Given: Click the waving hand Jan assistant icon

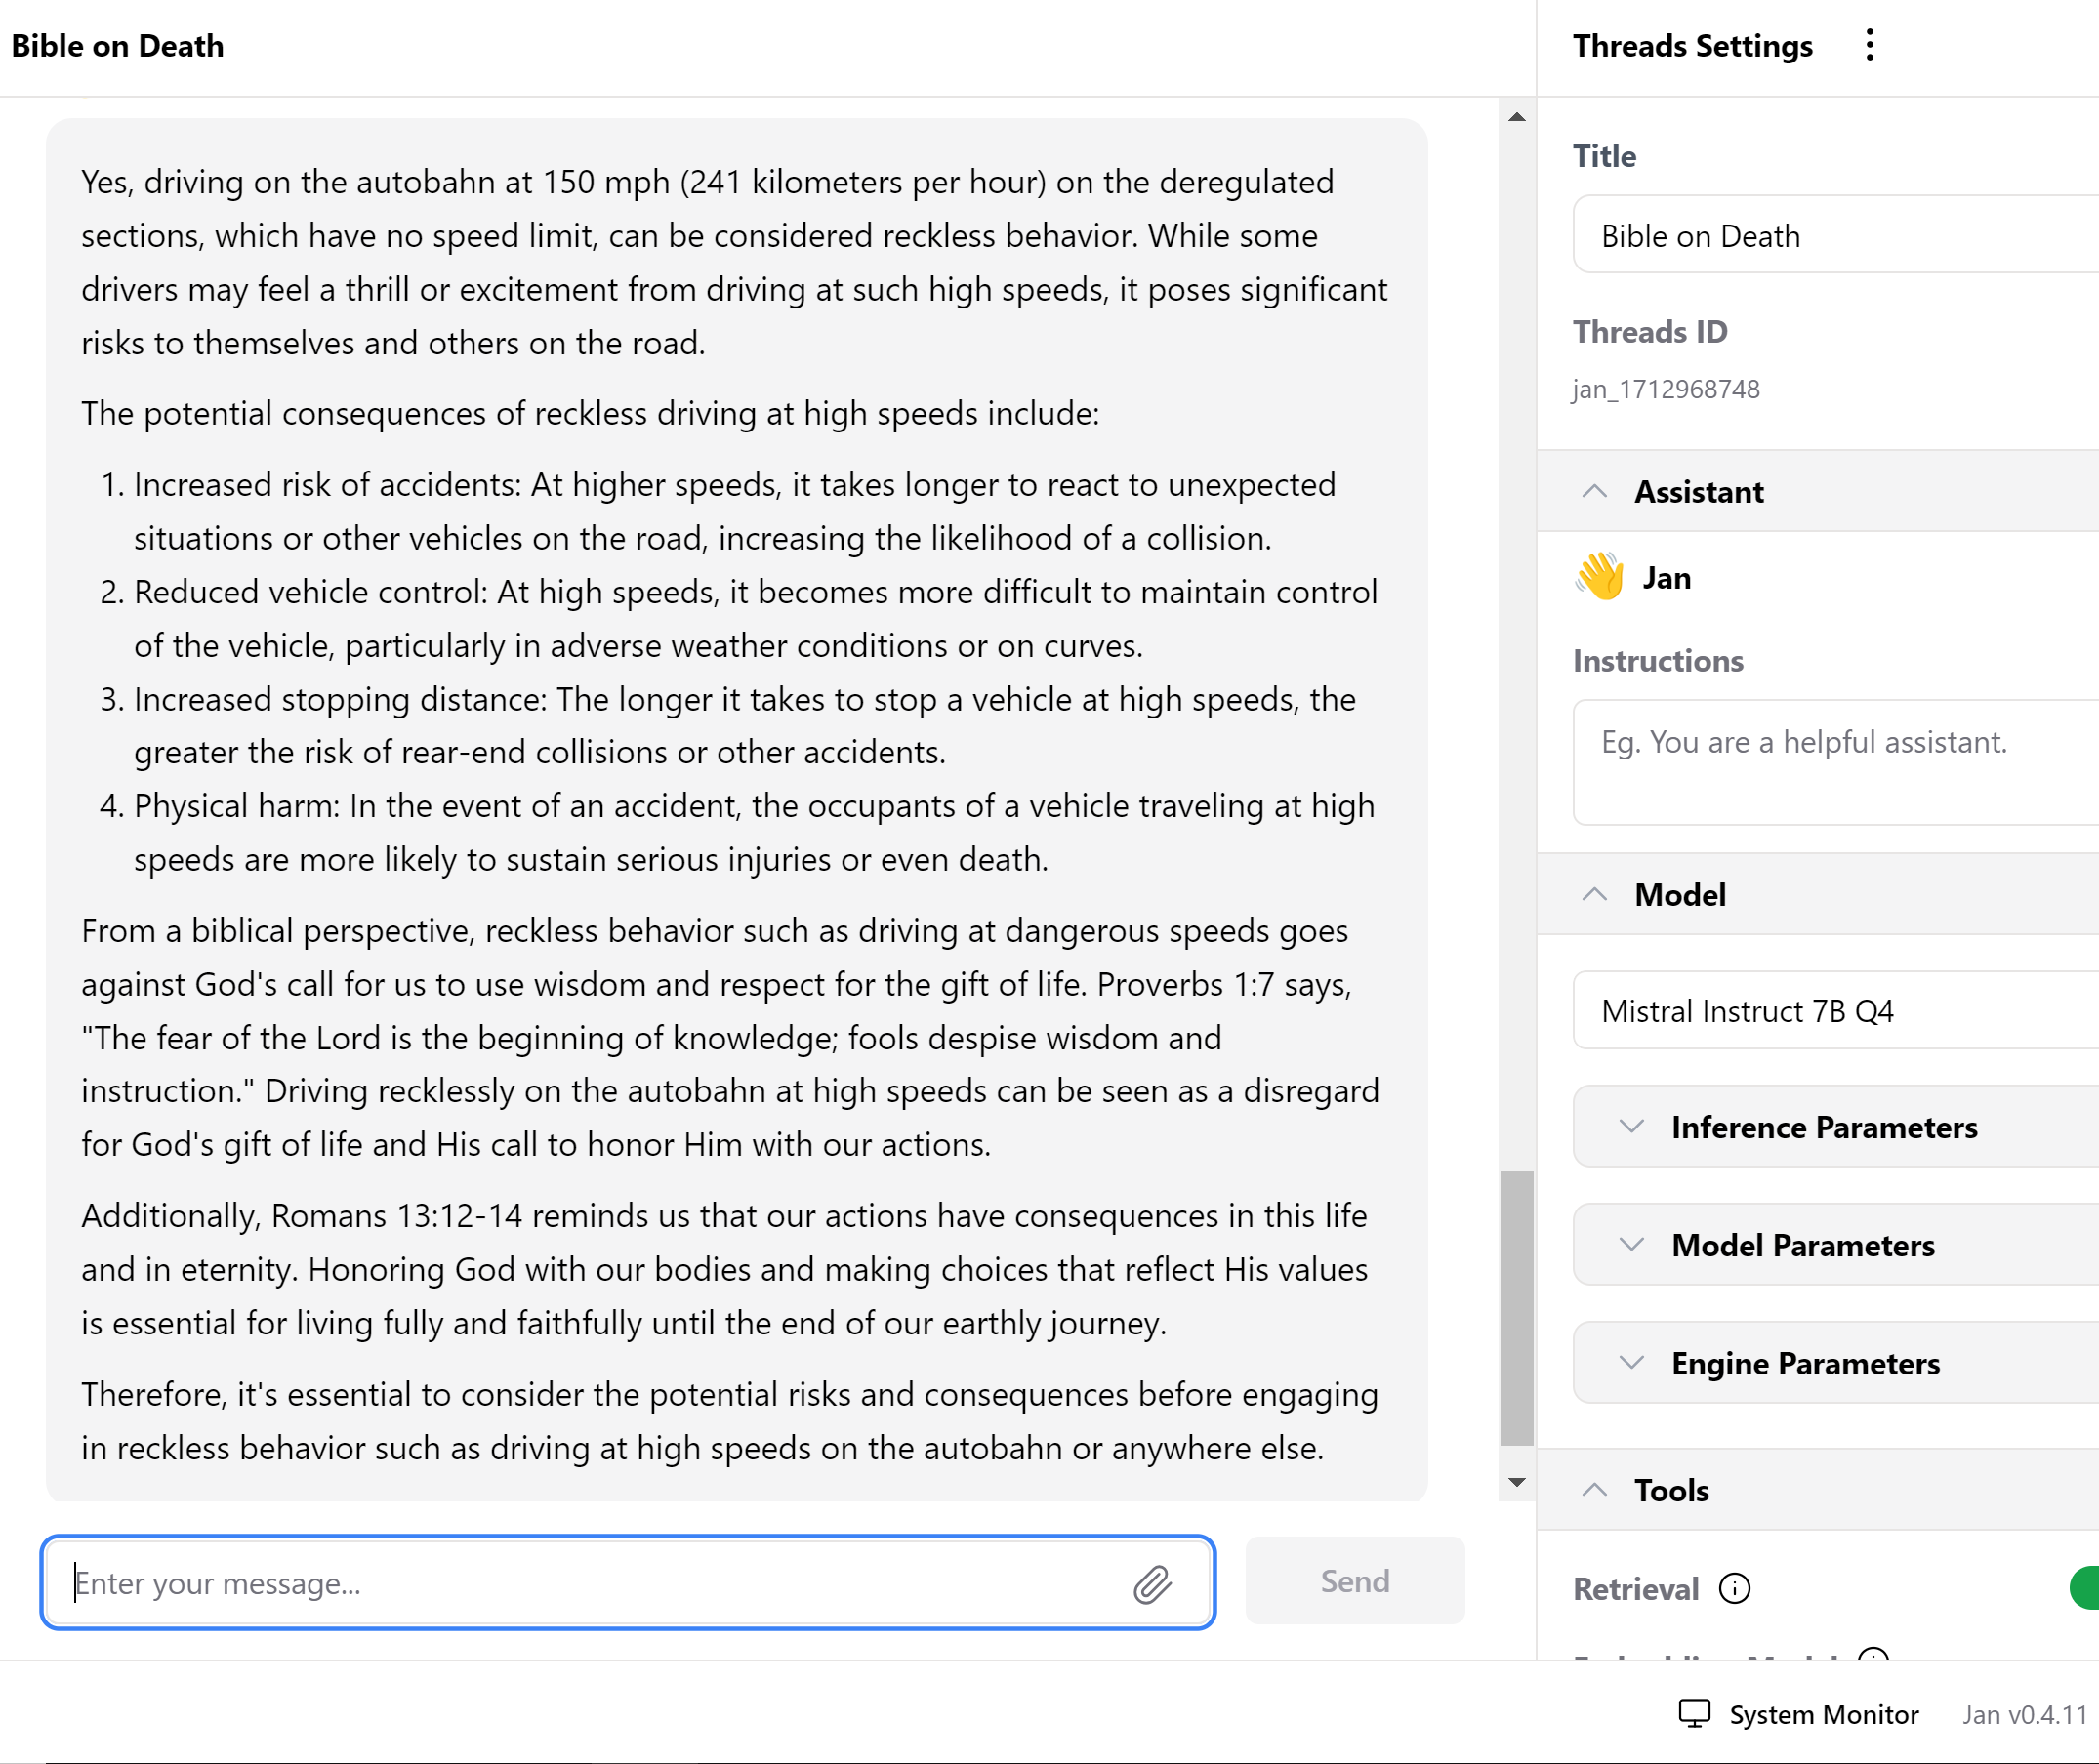Looking at the screenshot, I should click(1600, 577).
